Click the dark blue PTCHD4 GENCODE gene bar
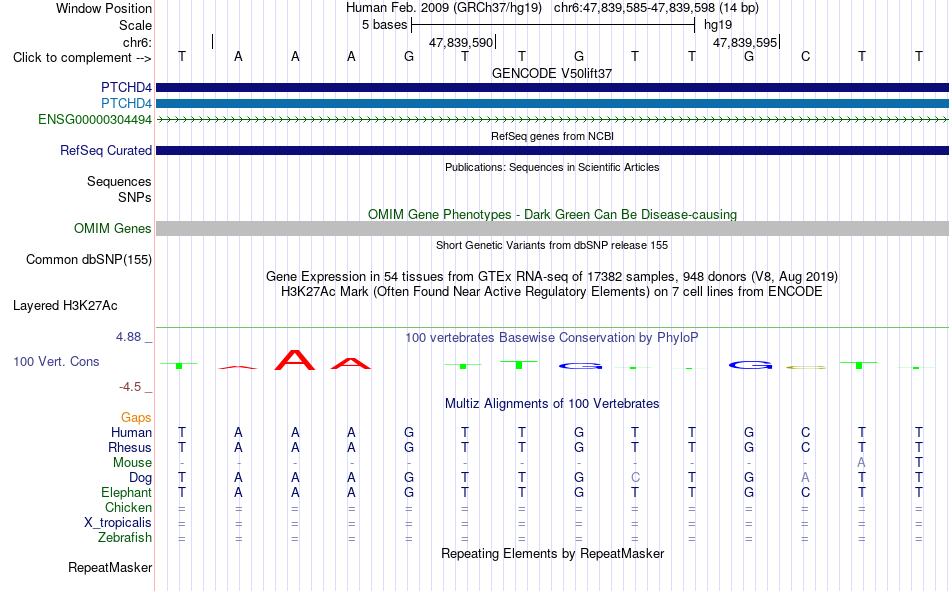This screenshot has height=591, width=950. tap(552, 87)
